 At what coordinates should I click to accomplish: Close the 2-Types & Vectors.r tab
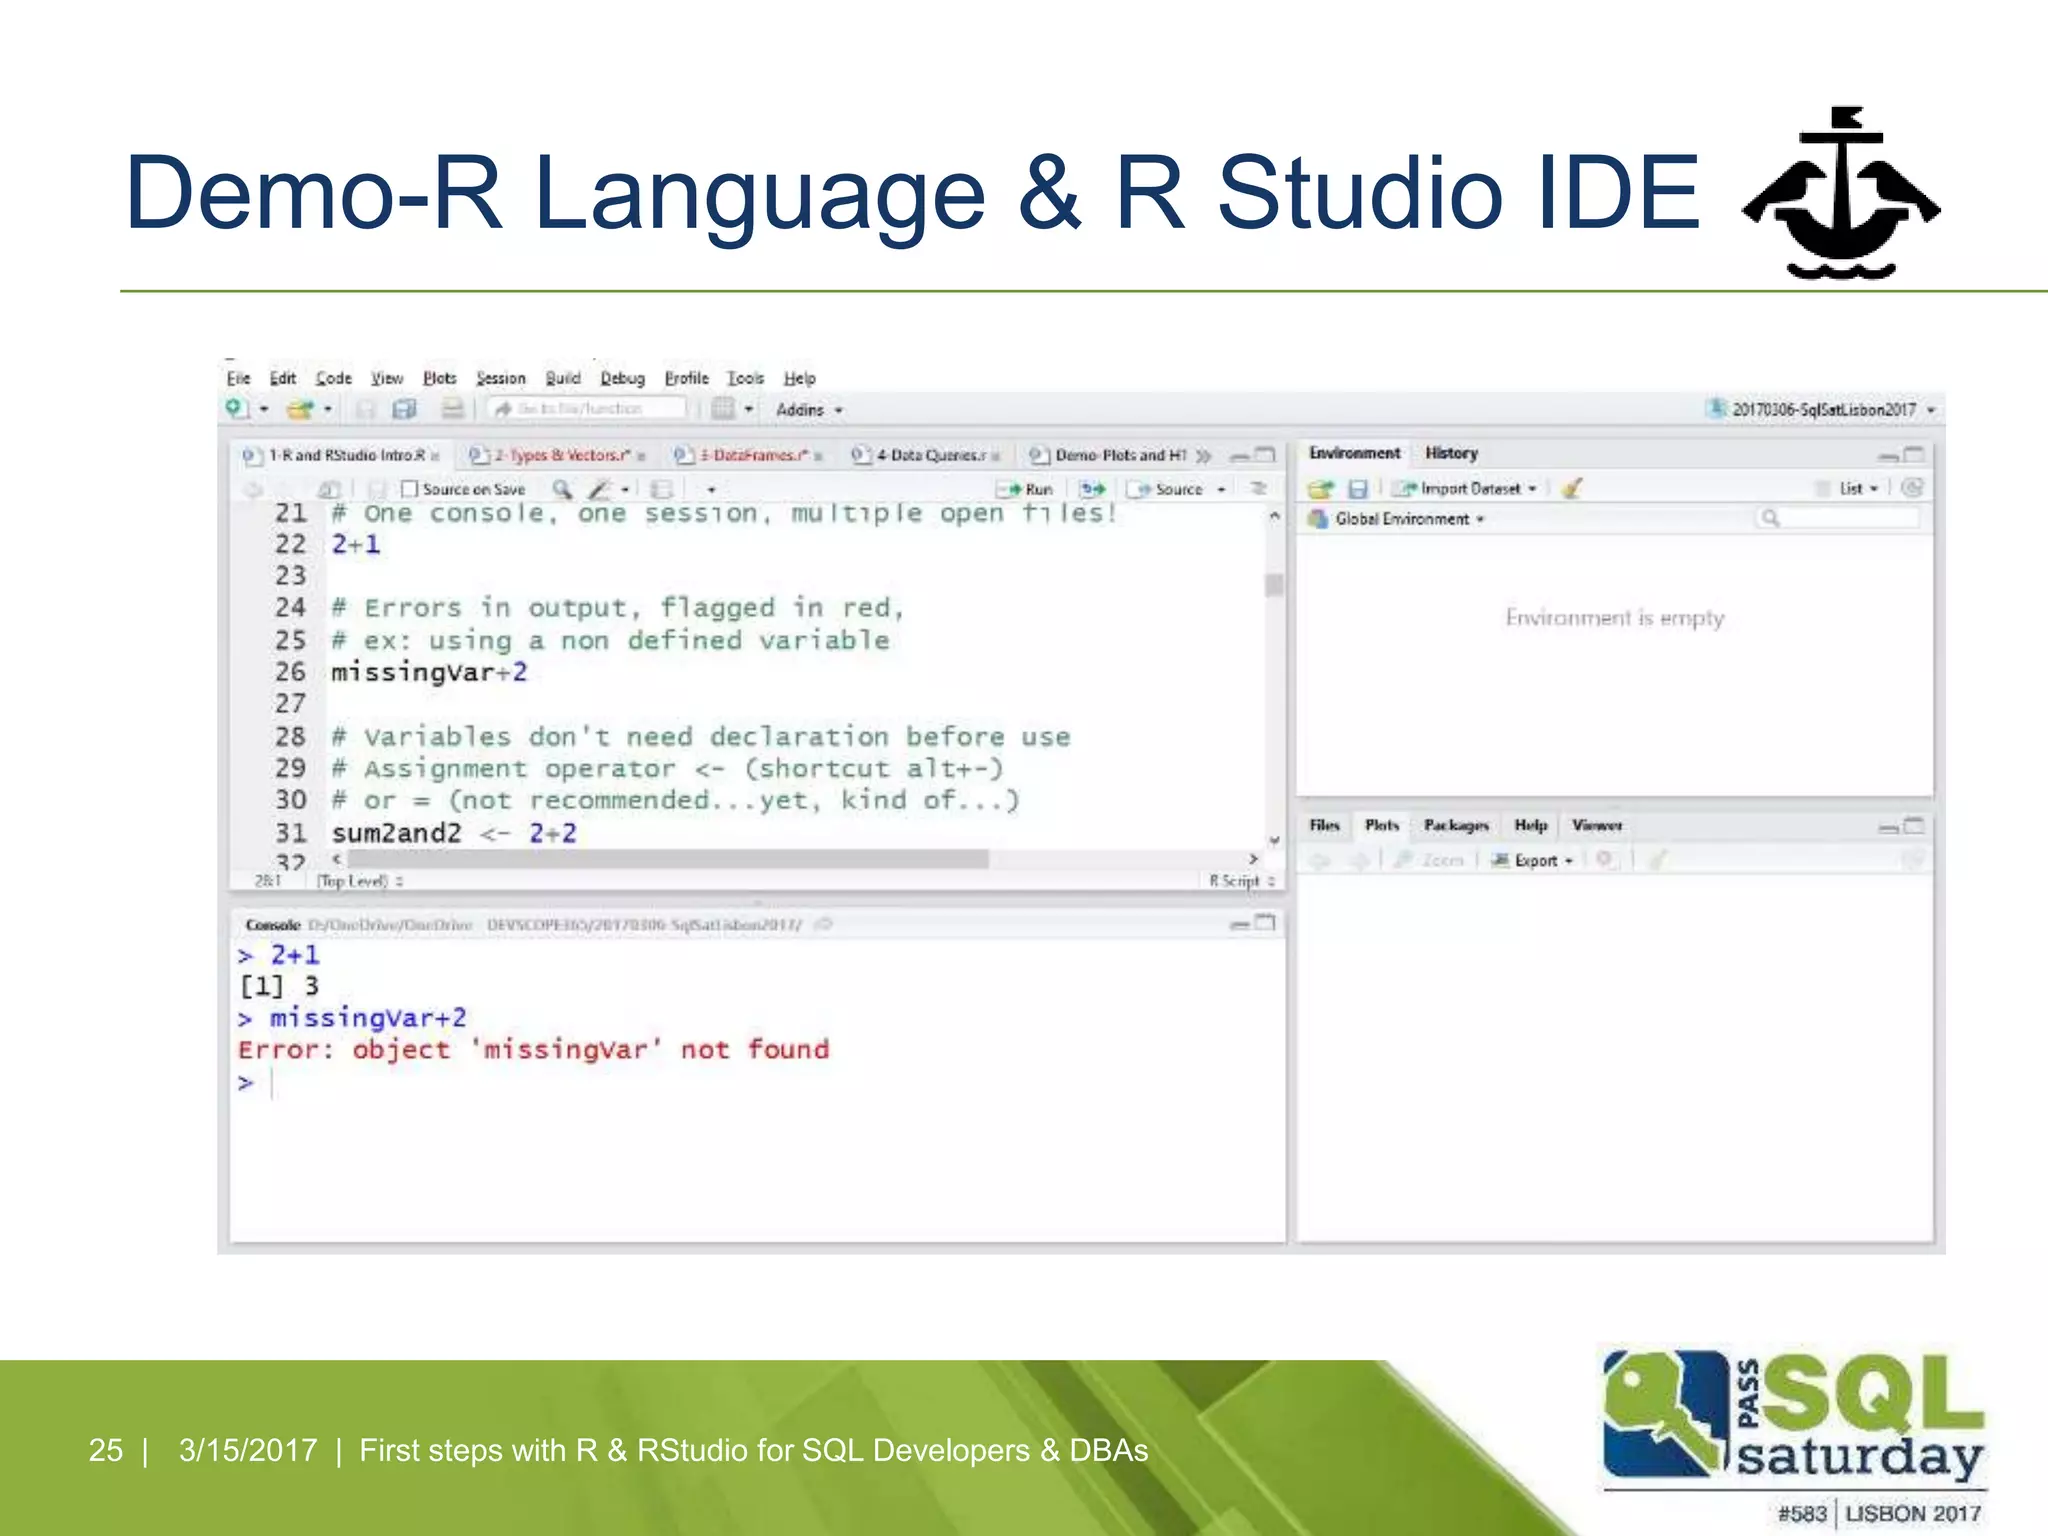coord(641,456)
